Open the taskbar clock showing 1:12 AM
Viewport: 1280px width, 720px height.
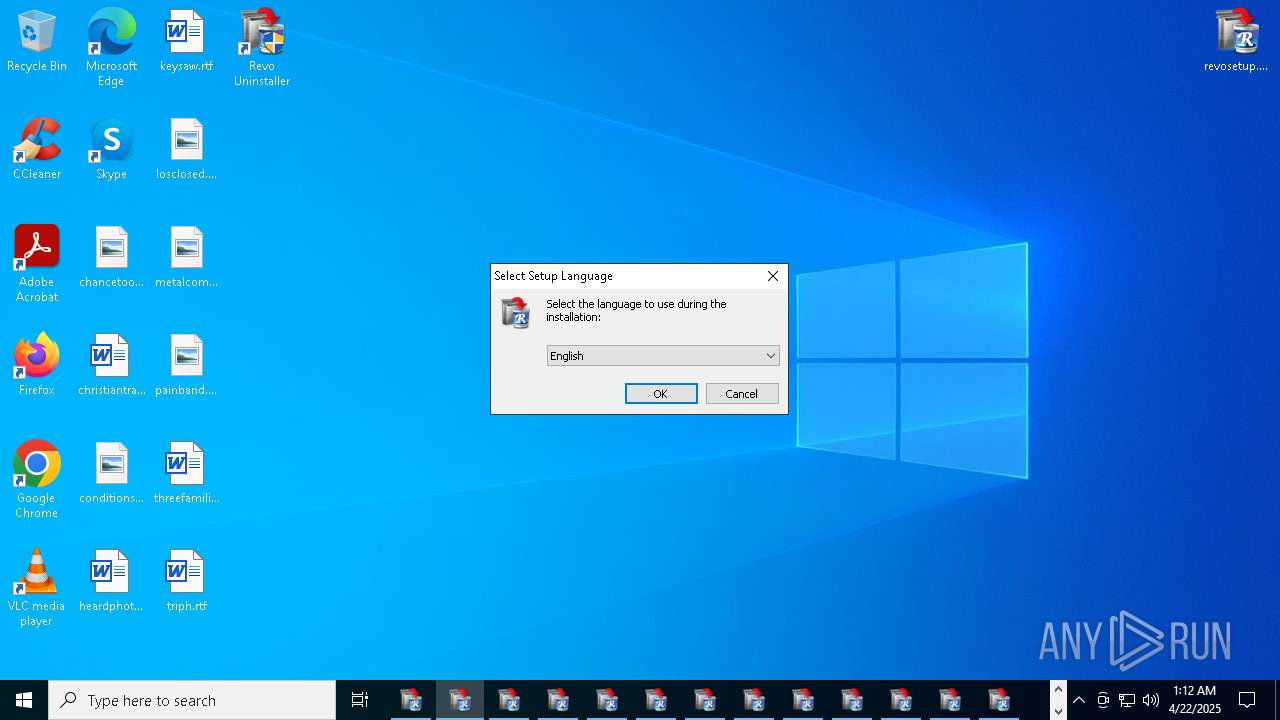click(1195, 700)
